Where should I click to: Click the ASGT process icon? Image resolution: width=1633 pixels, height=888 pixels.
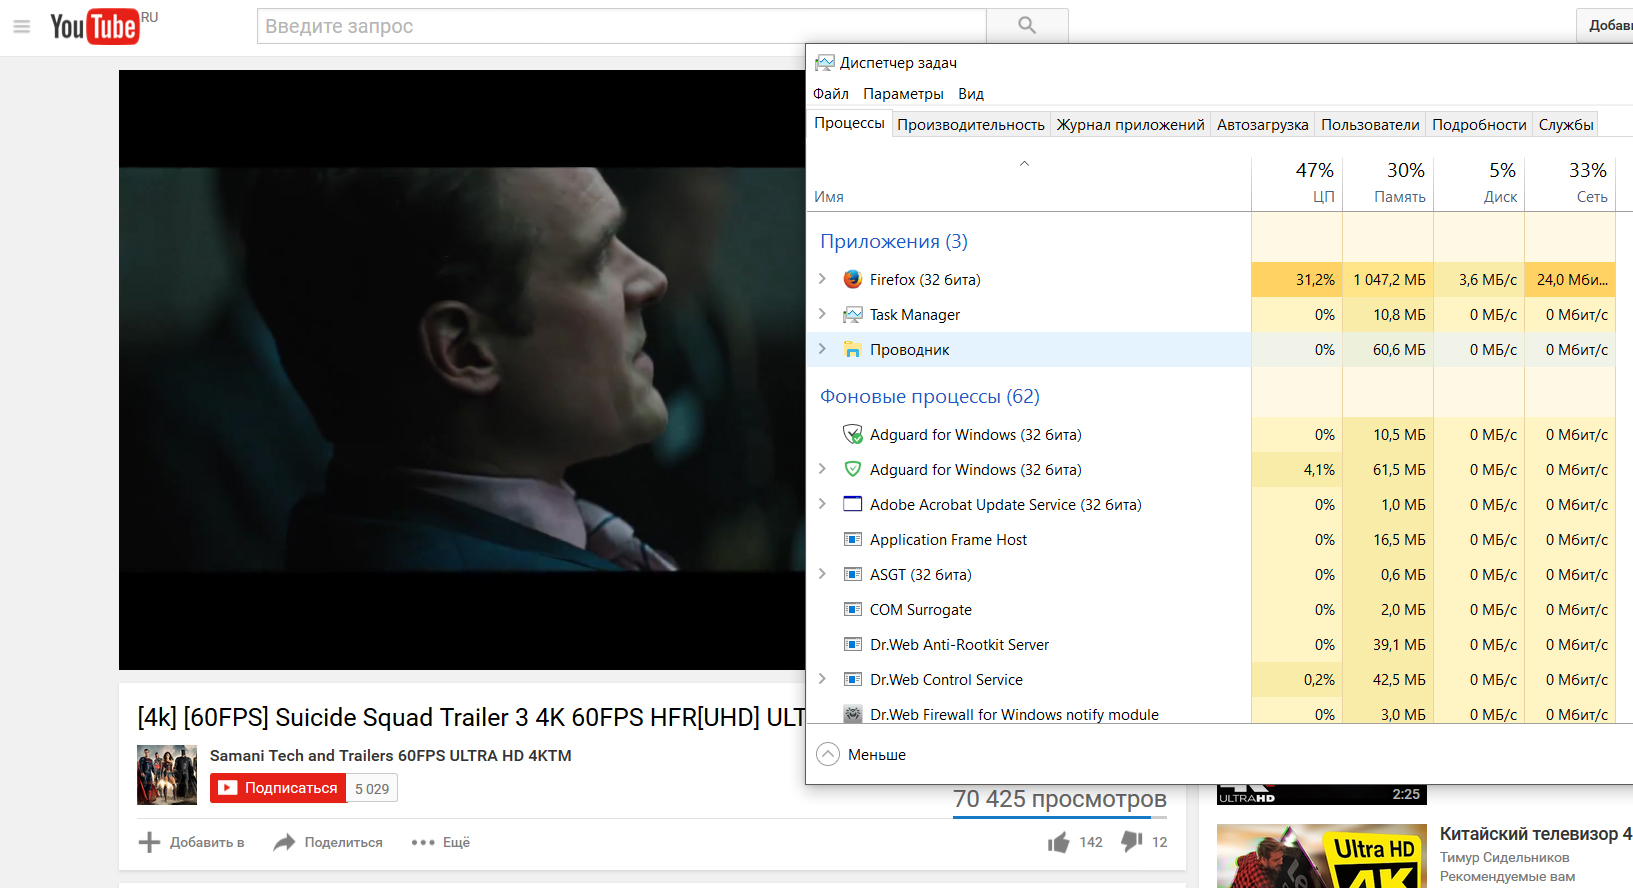pos(852,574)
